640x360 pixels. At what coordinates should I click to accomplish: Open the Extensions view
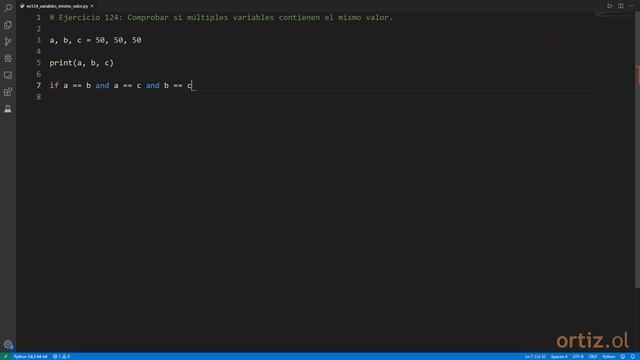coord(8,92)
